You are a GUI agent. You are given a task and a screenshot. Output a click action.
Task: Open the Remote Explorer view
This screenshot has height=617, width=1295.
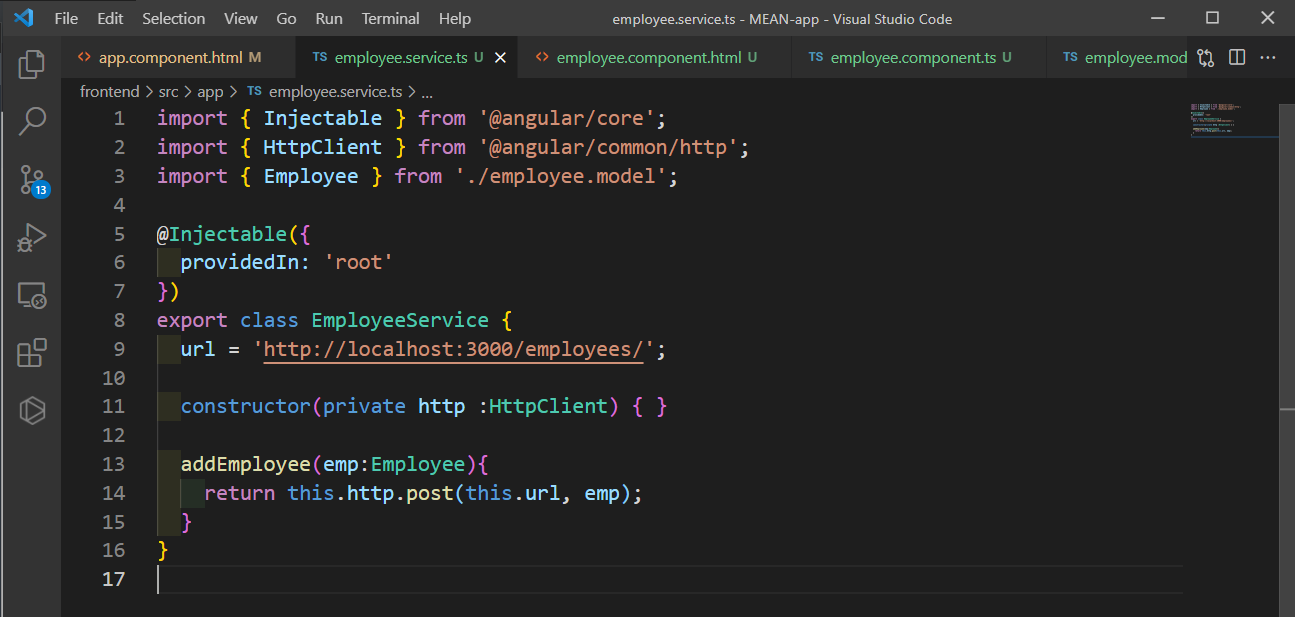[31, 295]
